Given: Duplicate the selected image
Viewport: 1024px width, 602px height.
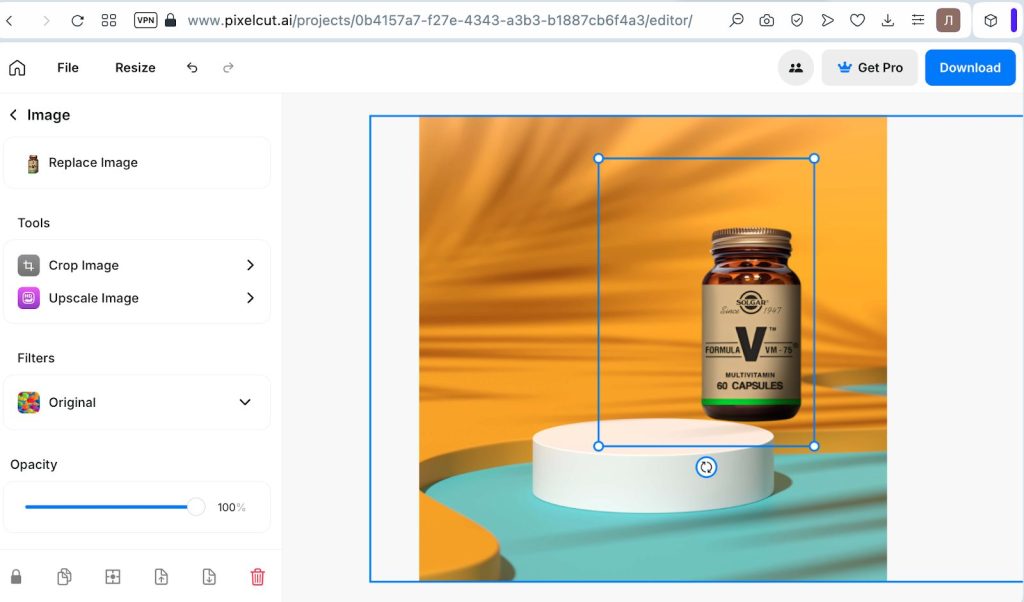Looking at the screenshot, I should point(64,577).
